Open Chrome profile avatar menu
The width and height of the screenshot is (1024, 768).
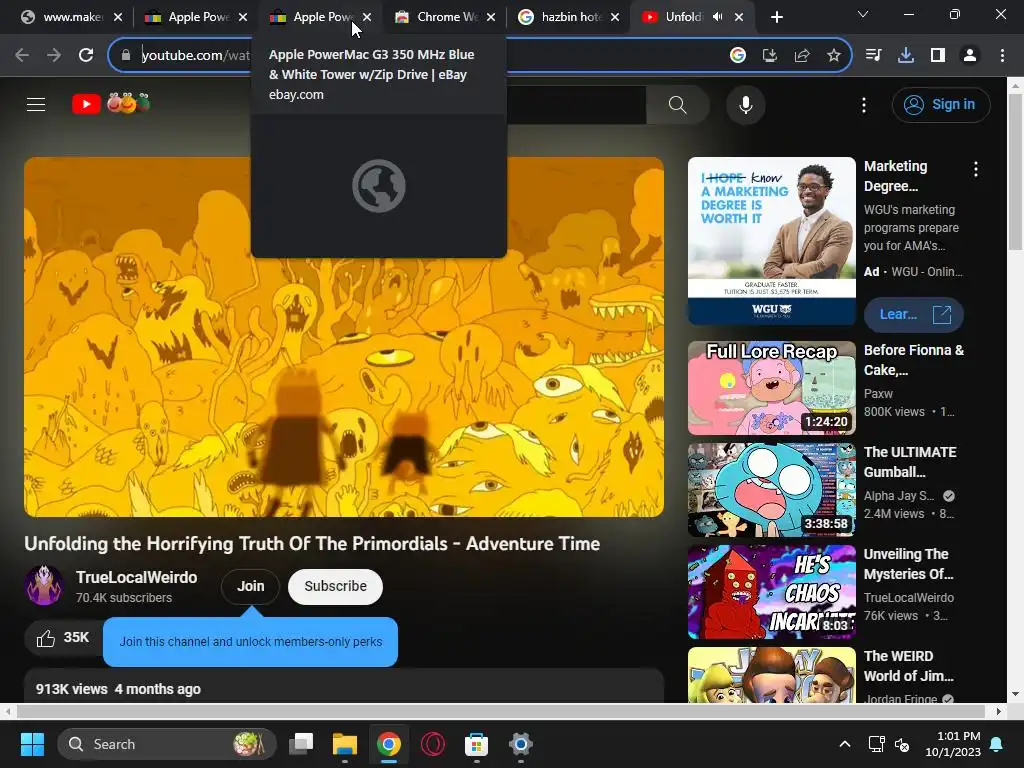[x=970, y=56]
